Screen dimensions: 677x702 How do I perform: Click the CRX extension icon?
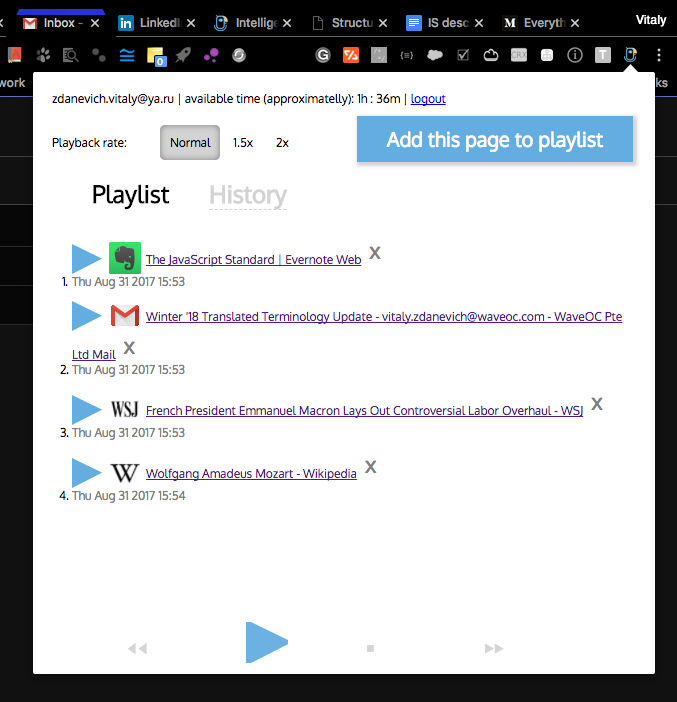519,55
